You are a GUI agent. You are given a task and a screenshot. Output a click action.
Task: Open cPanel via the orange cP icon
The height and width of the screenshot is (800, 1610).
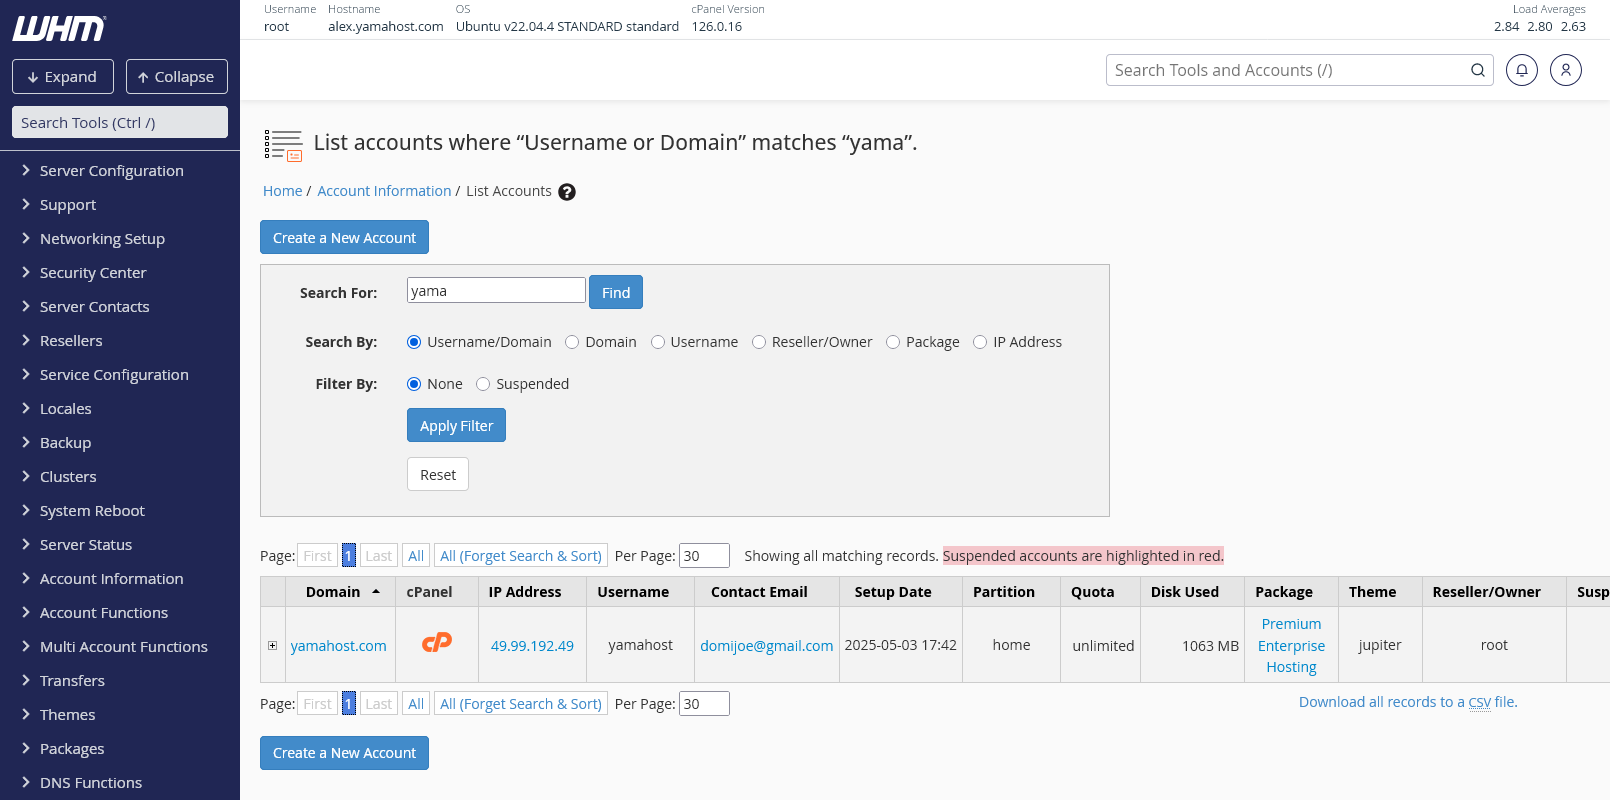click(x=437, y=642)
